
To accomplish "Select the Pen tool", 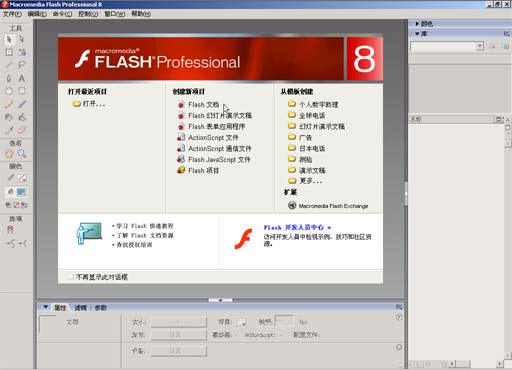I will pyautogui.click(x=9, y=78).
